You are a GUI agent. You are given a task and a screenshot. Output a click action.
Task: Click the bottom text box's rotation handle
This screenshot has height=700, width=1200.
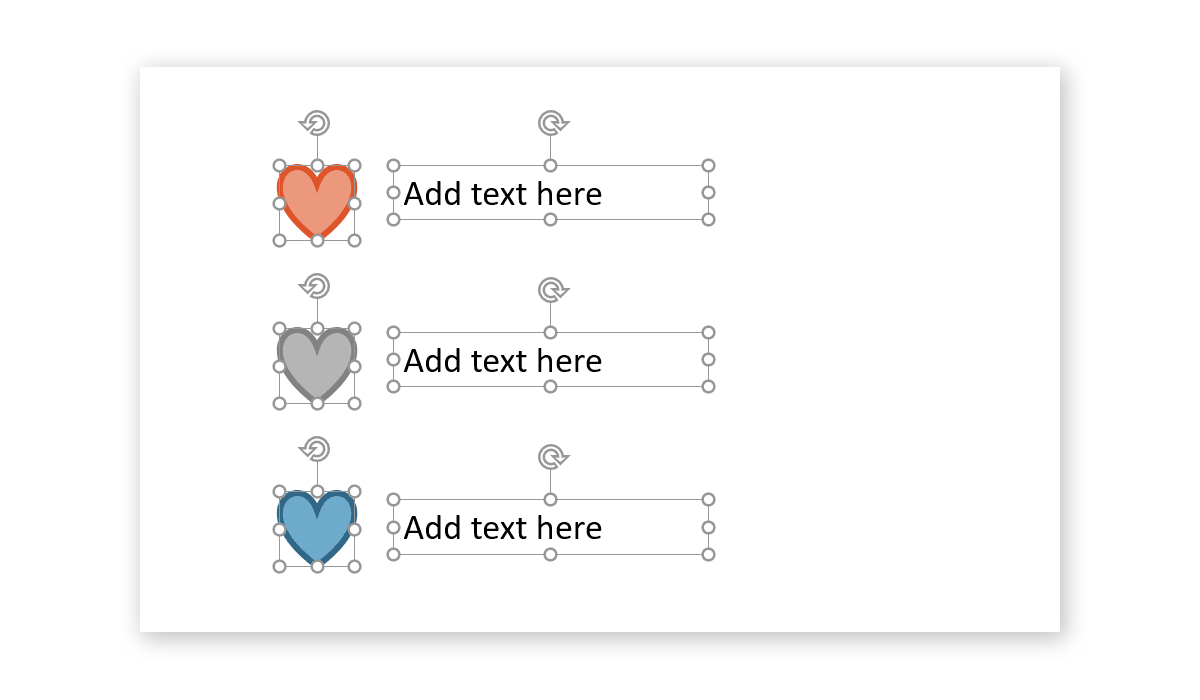[x=550, y=457]
